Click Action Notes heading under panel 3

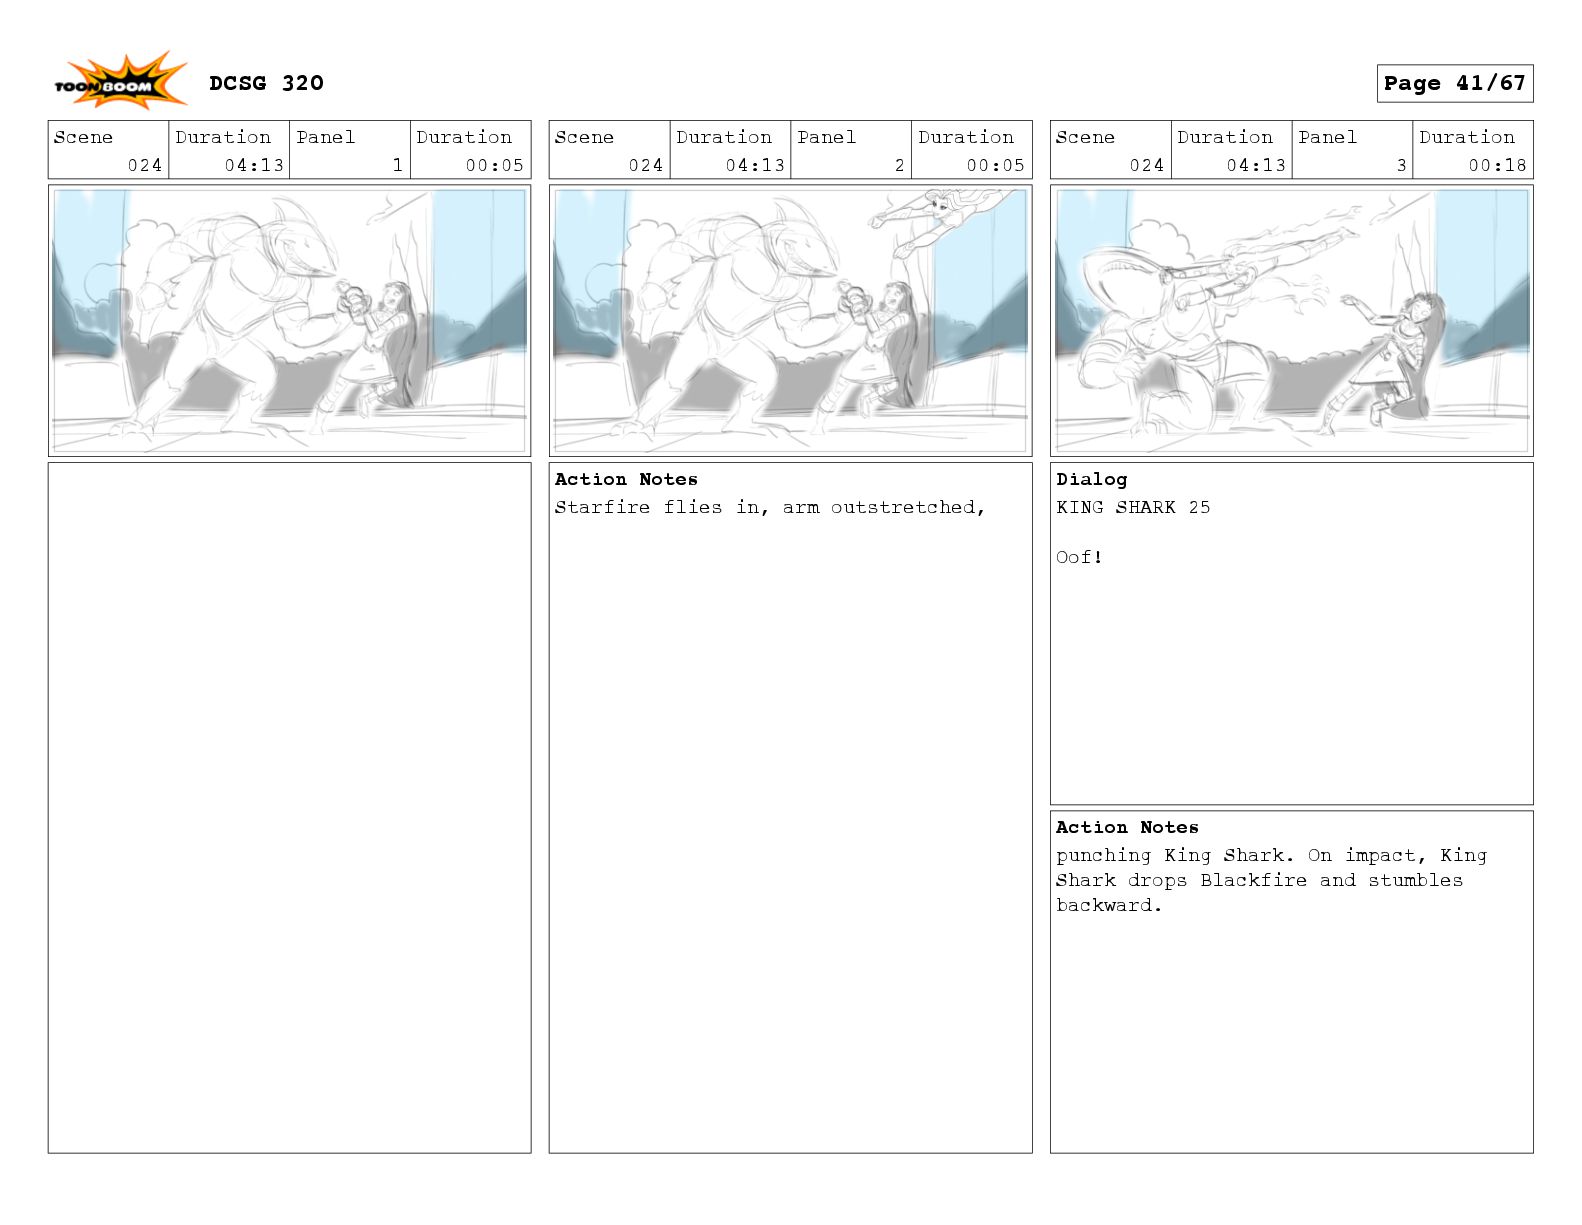1127,827
